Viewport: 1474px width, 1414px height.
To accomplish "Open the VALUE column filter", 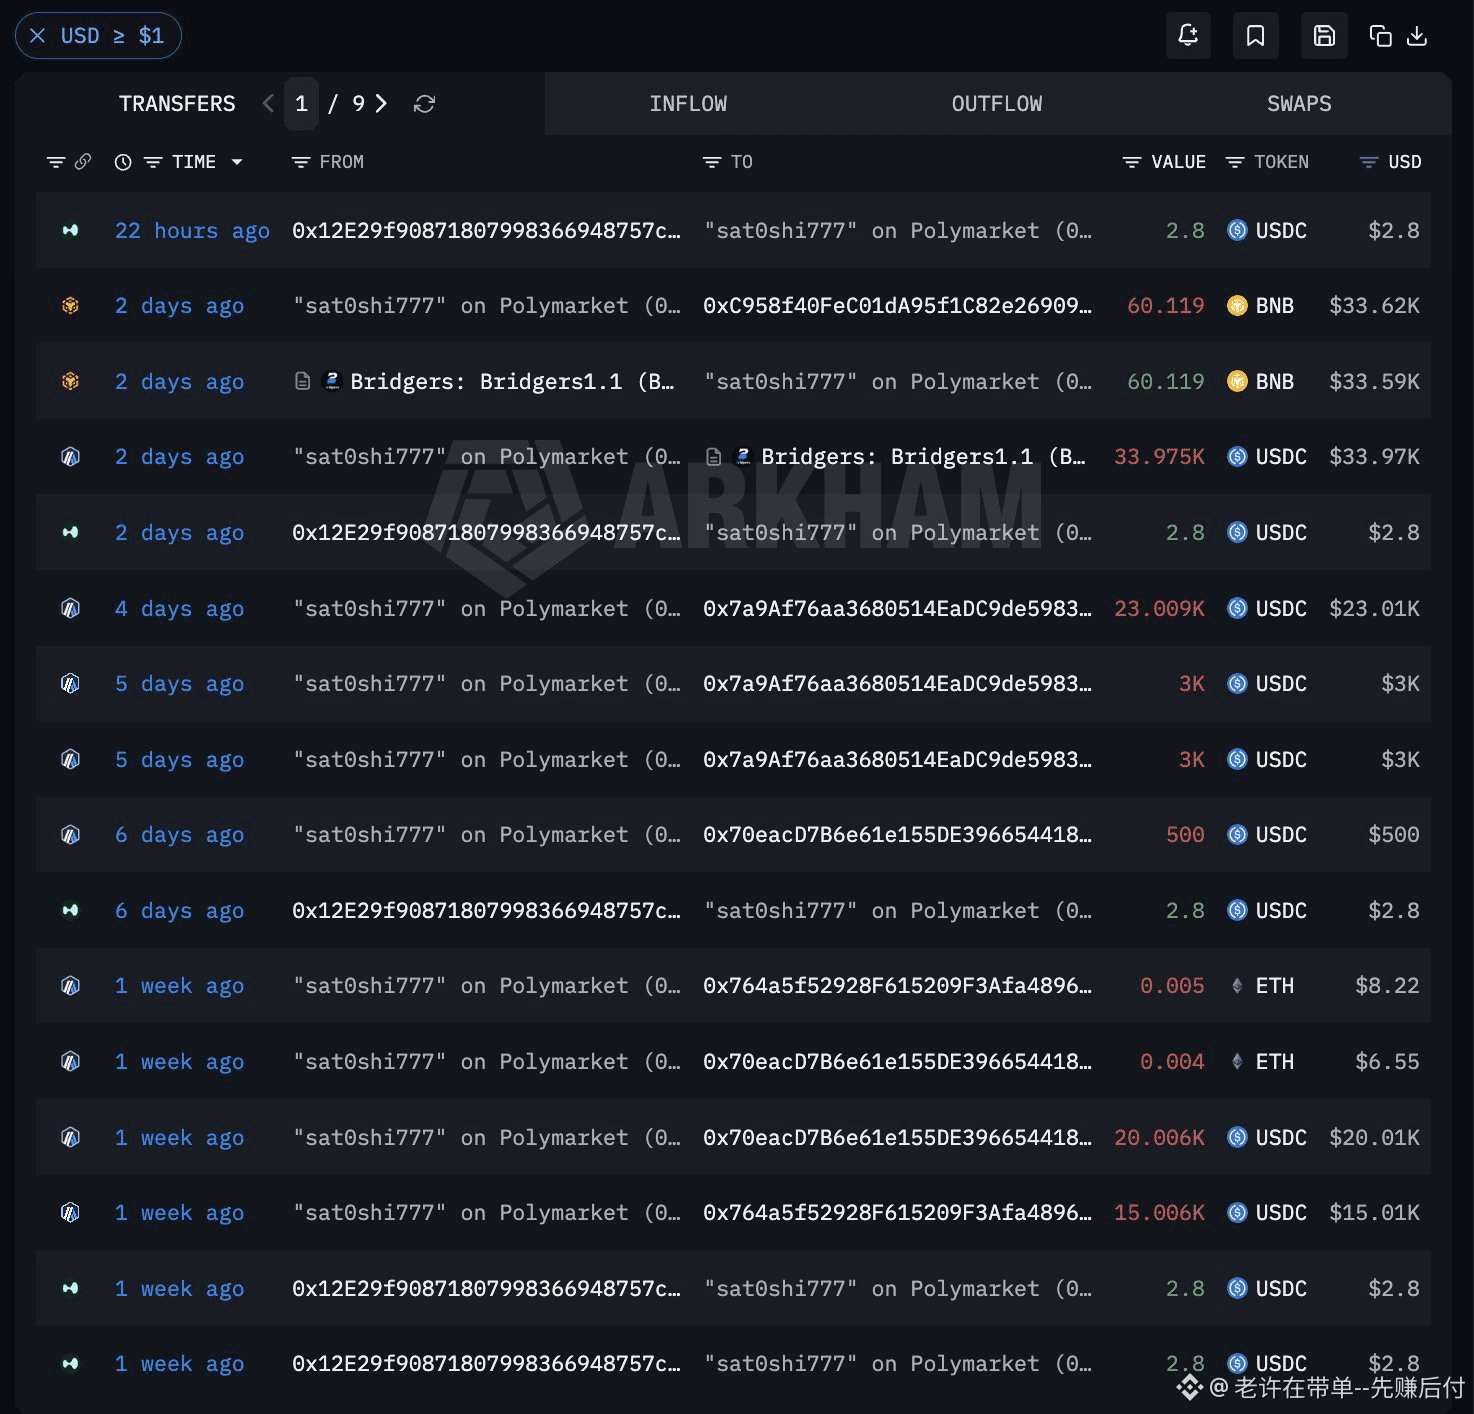I will [1132, 162].
